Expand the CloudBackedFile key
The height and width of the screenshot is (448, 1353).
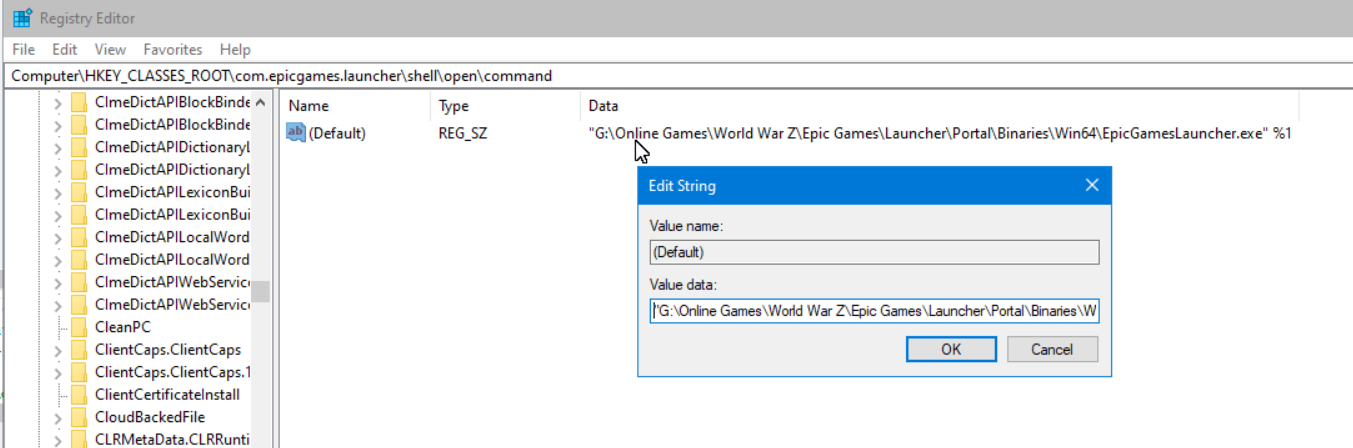coord(58,417)
